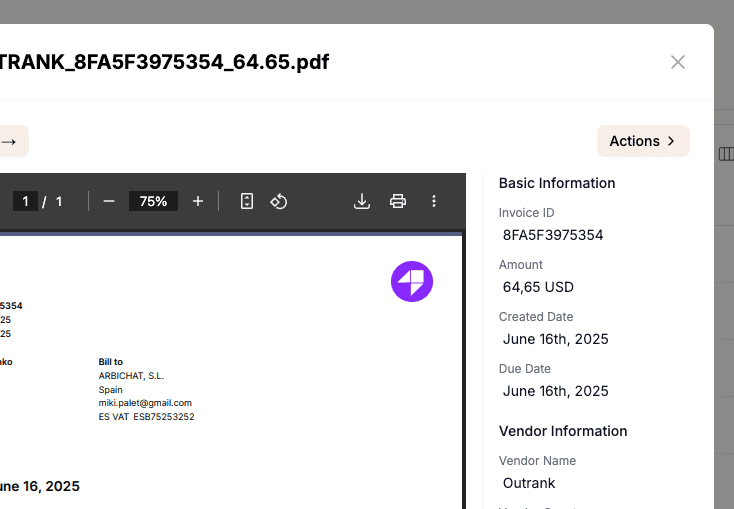Open PDF viewer more options menu
The width and height of the screenshot is (734, 509).
[434, 201]
